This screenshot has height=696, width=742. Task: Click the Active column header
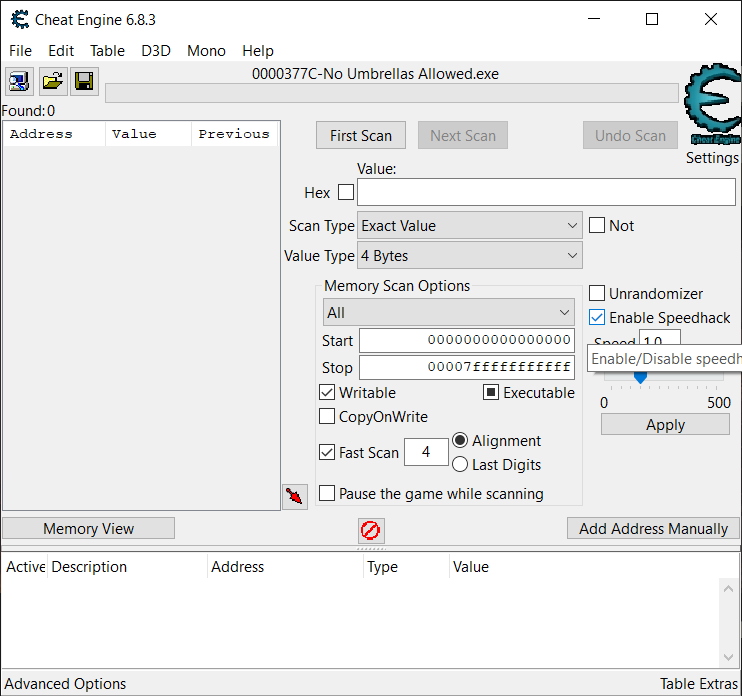pos(25,566)
